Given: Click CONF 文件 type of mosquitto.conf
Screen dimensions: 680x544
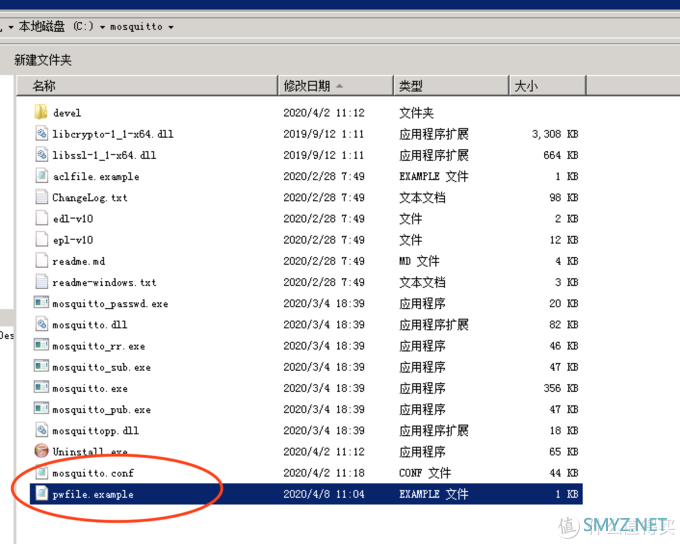Looking at the screenshot, I should click(x=425, y=472).
